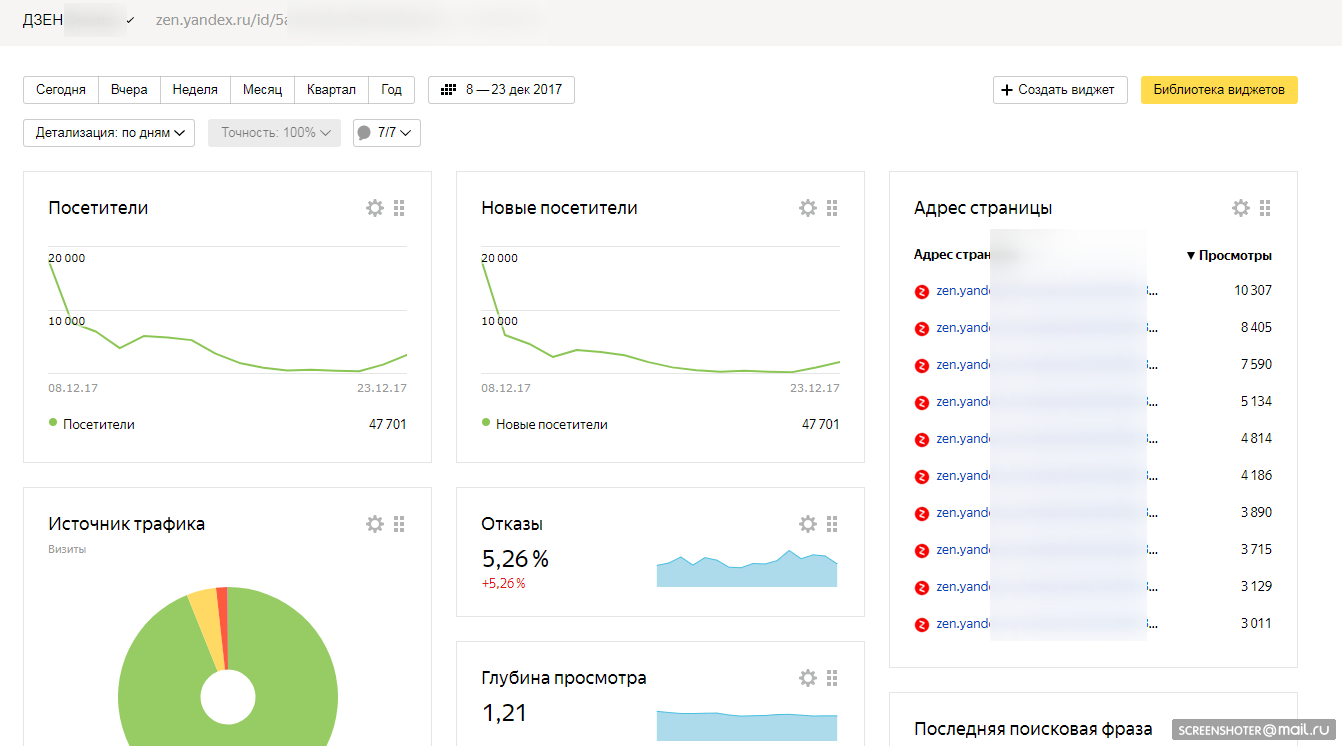Click the calendar grid icon in date range
This screenshot has width=1342, height=746.
tap(449, 90)
